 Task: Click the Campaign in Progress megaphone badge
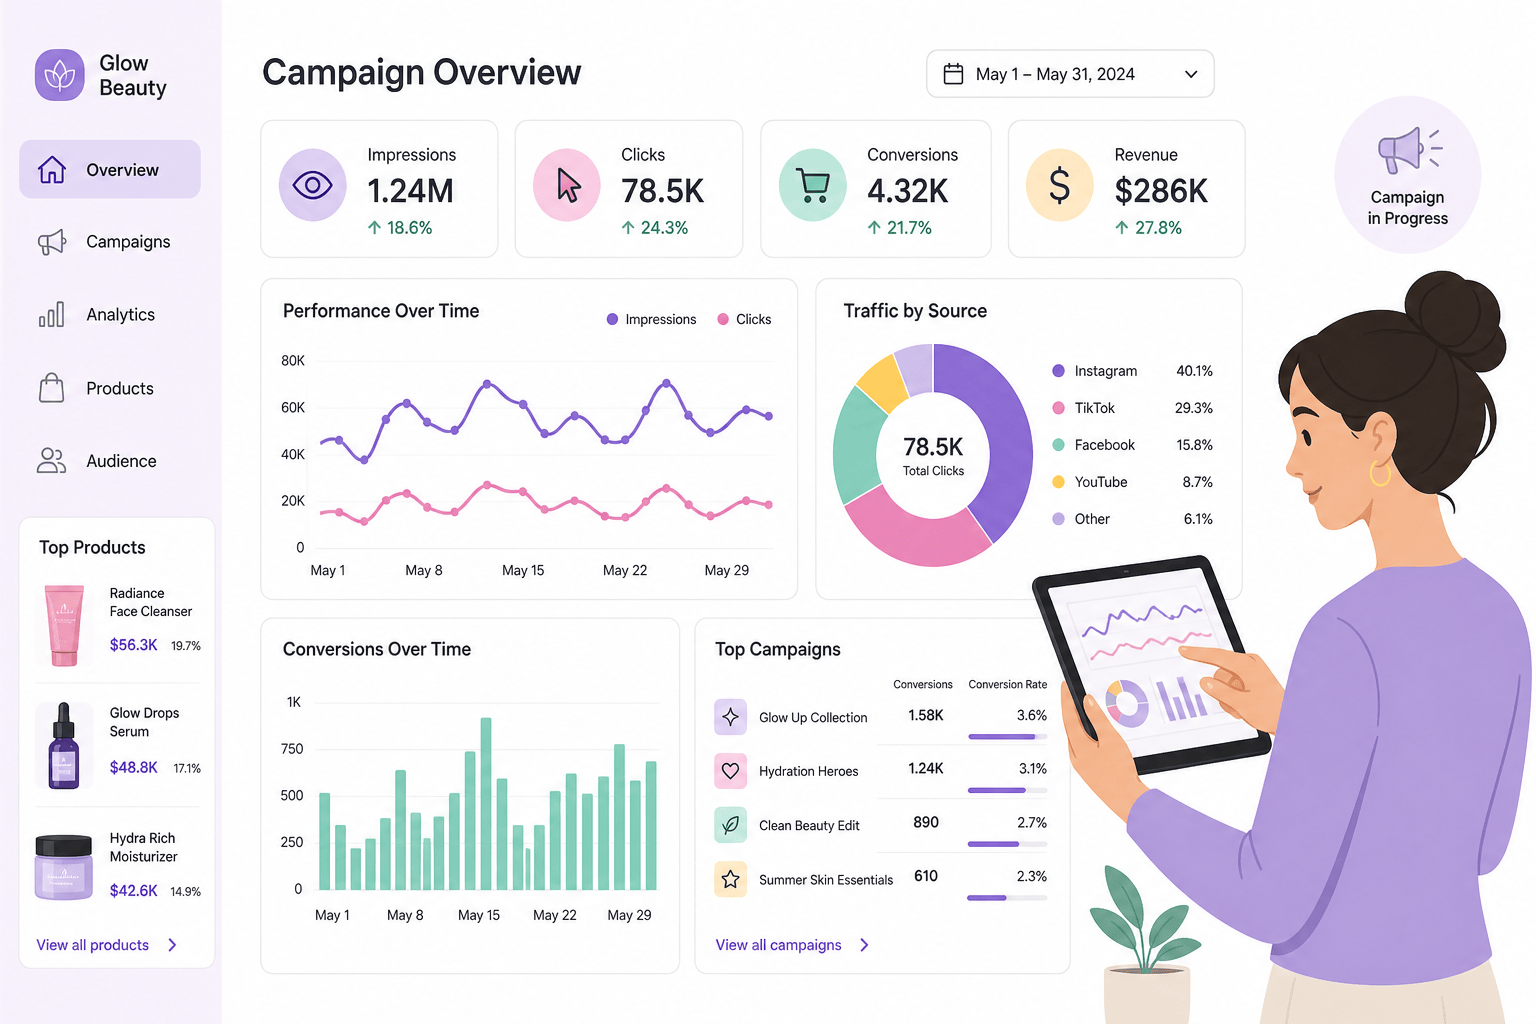pos(1408,175)
